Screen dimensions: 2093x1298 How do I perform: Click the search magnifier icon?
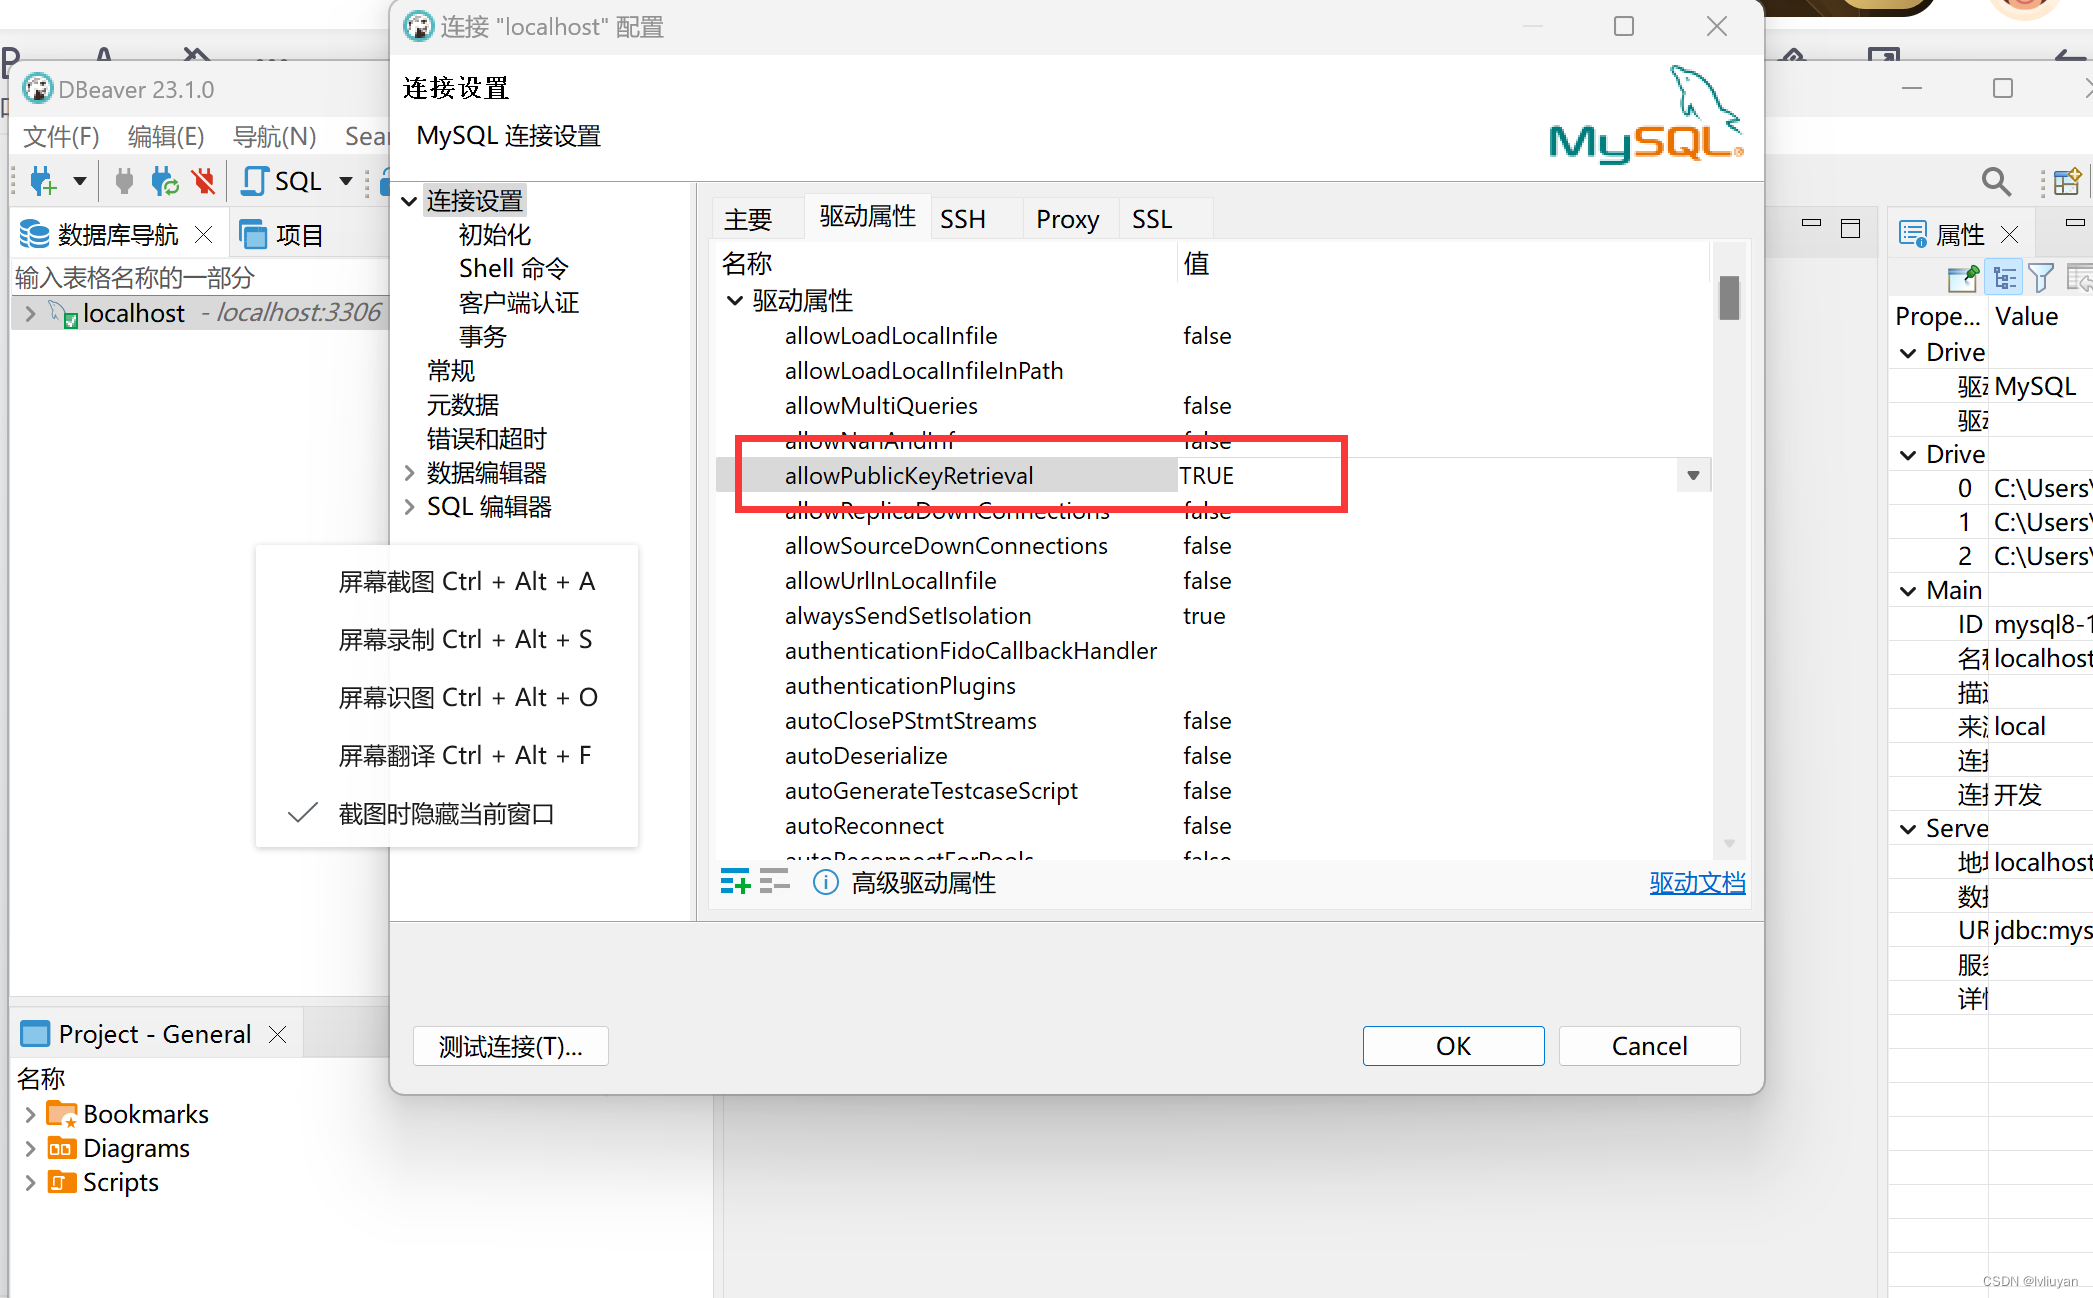click(1995, 182)
